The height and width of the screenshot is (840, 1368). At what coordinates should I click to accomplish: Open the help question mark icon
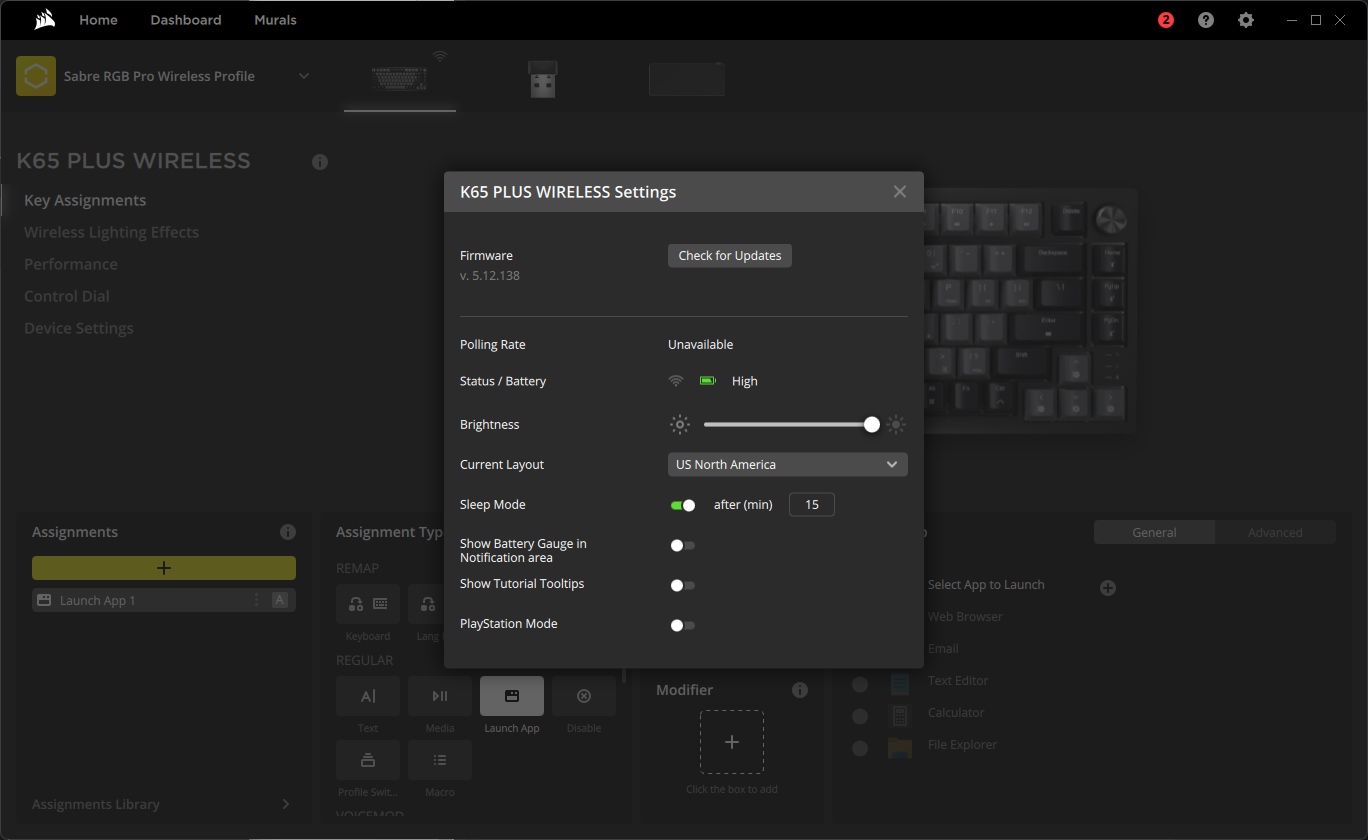coord(1206,20)
